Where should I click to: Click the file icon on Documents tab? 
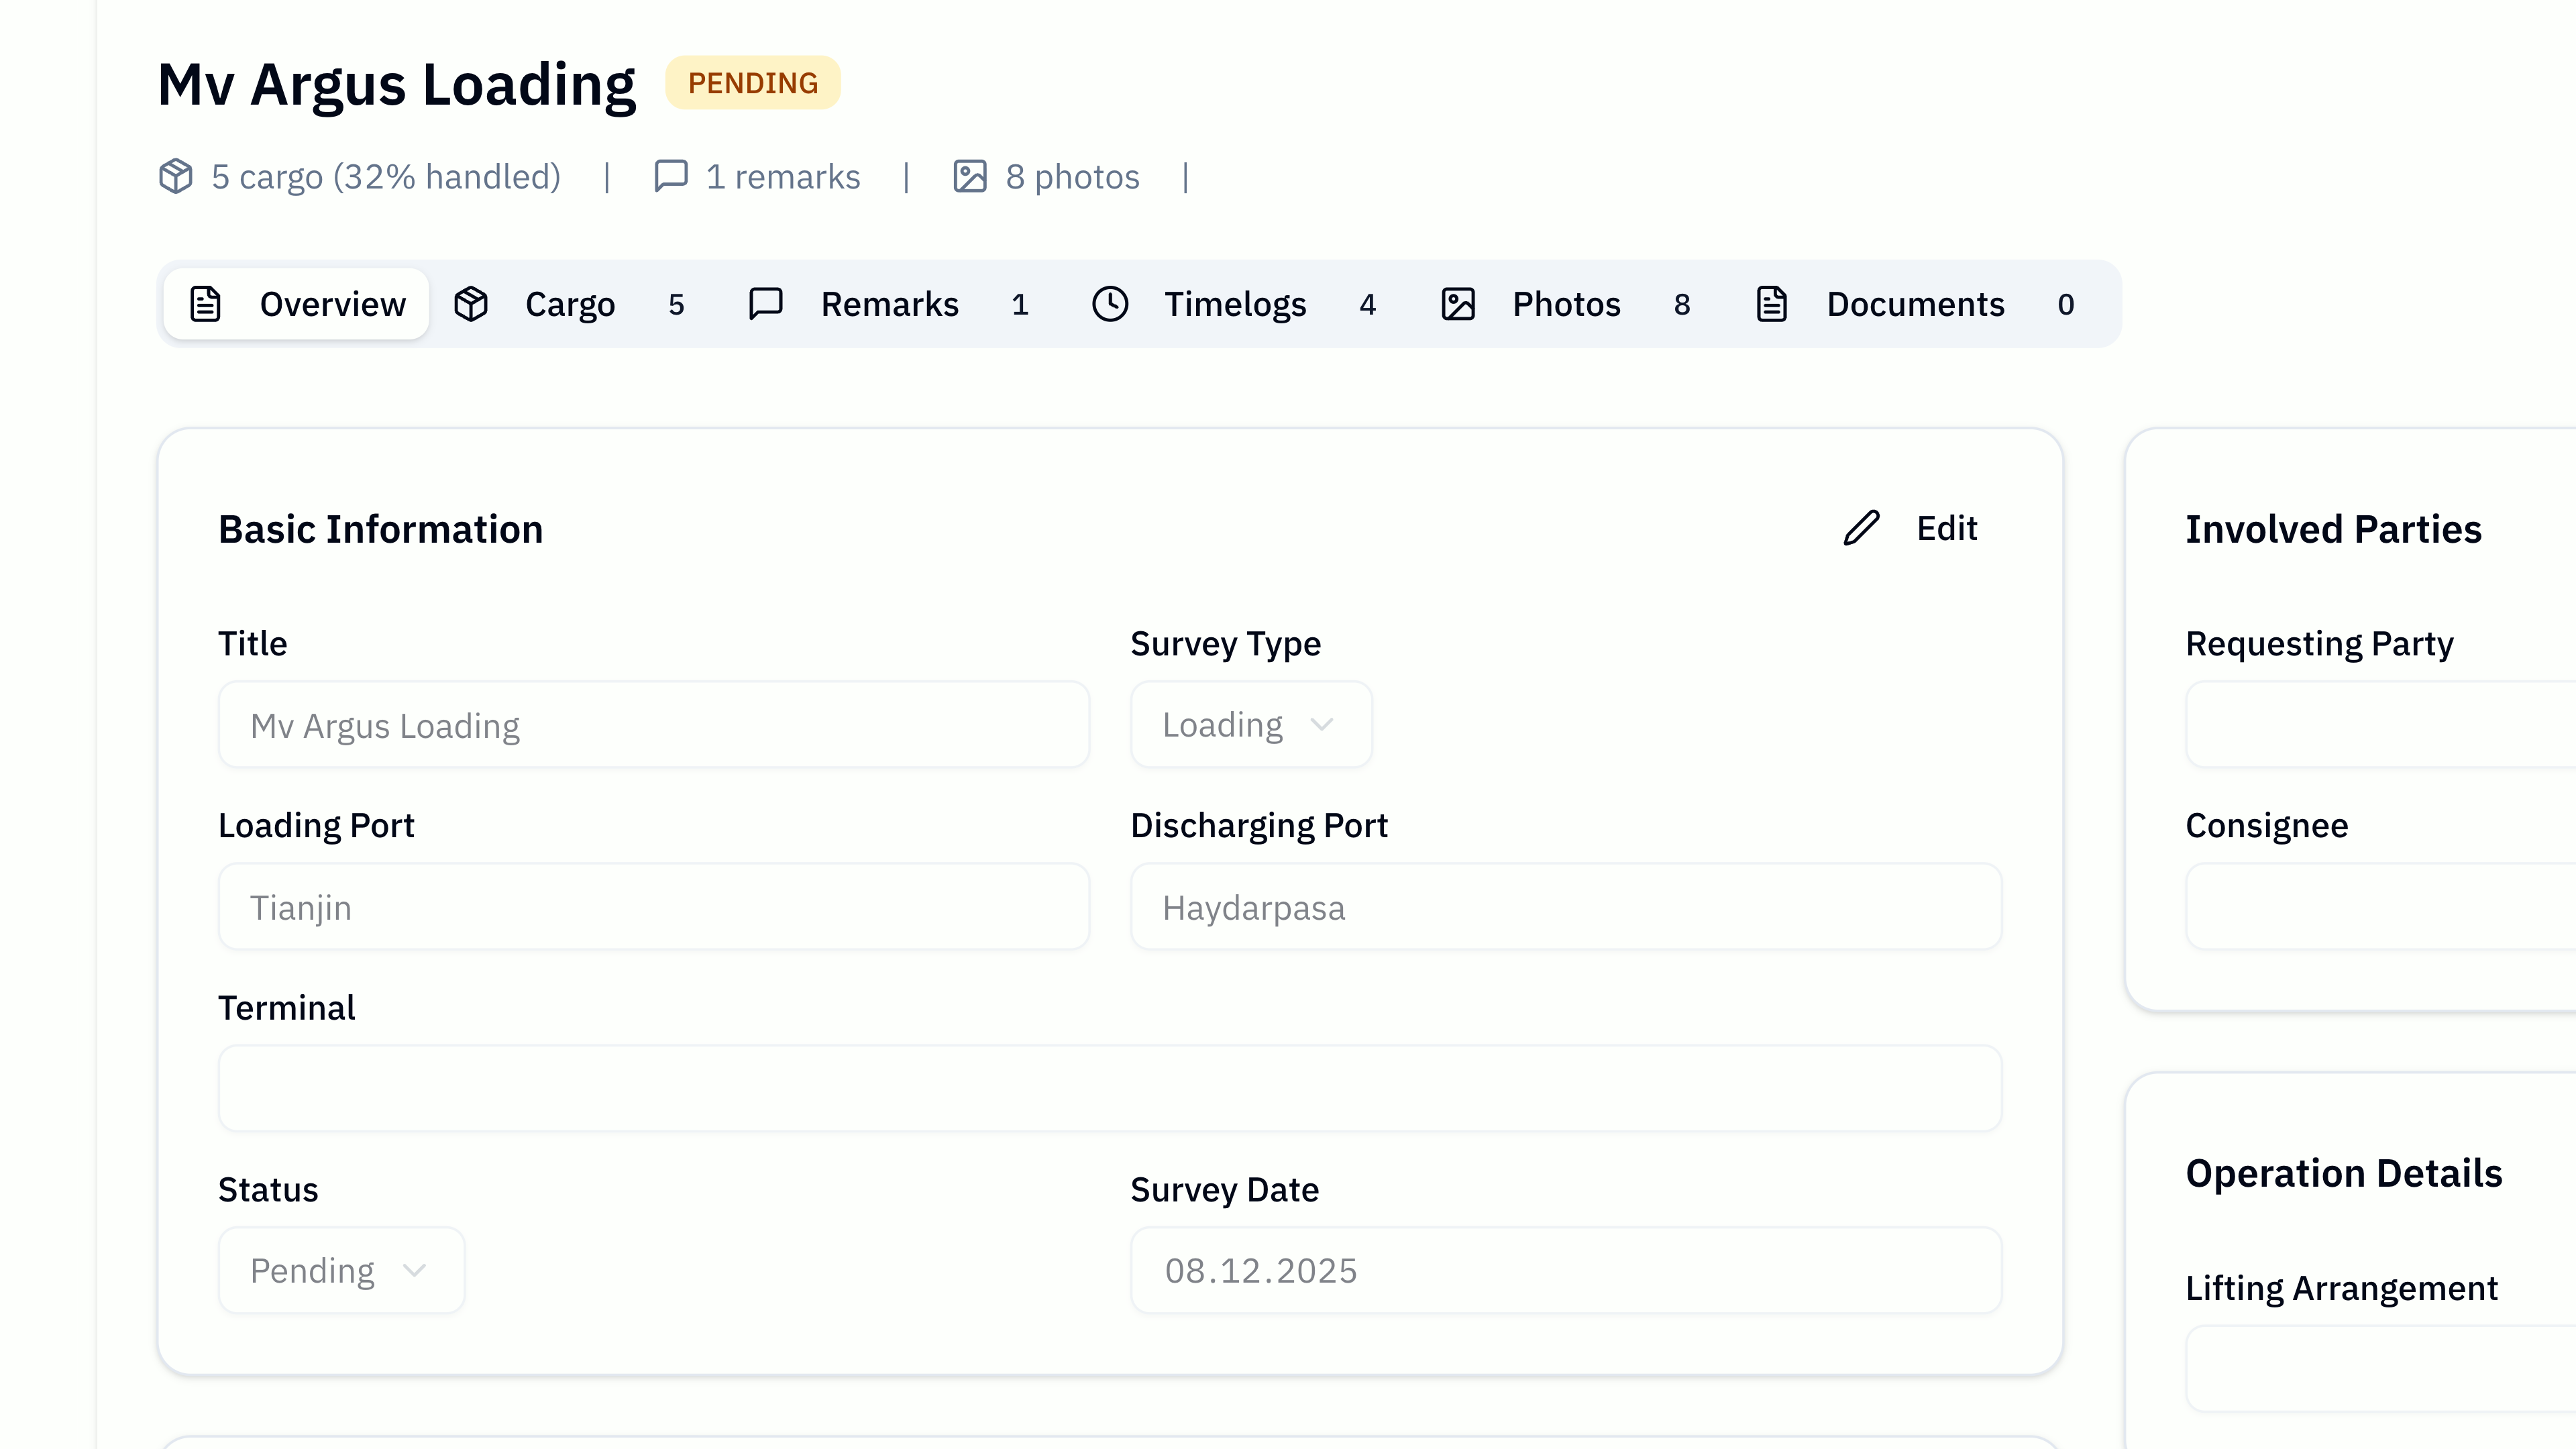coord(1771,304)
